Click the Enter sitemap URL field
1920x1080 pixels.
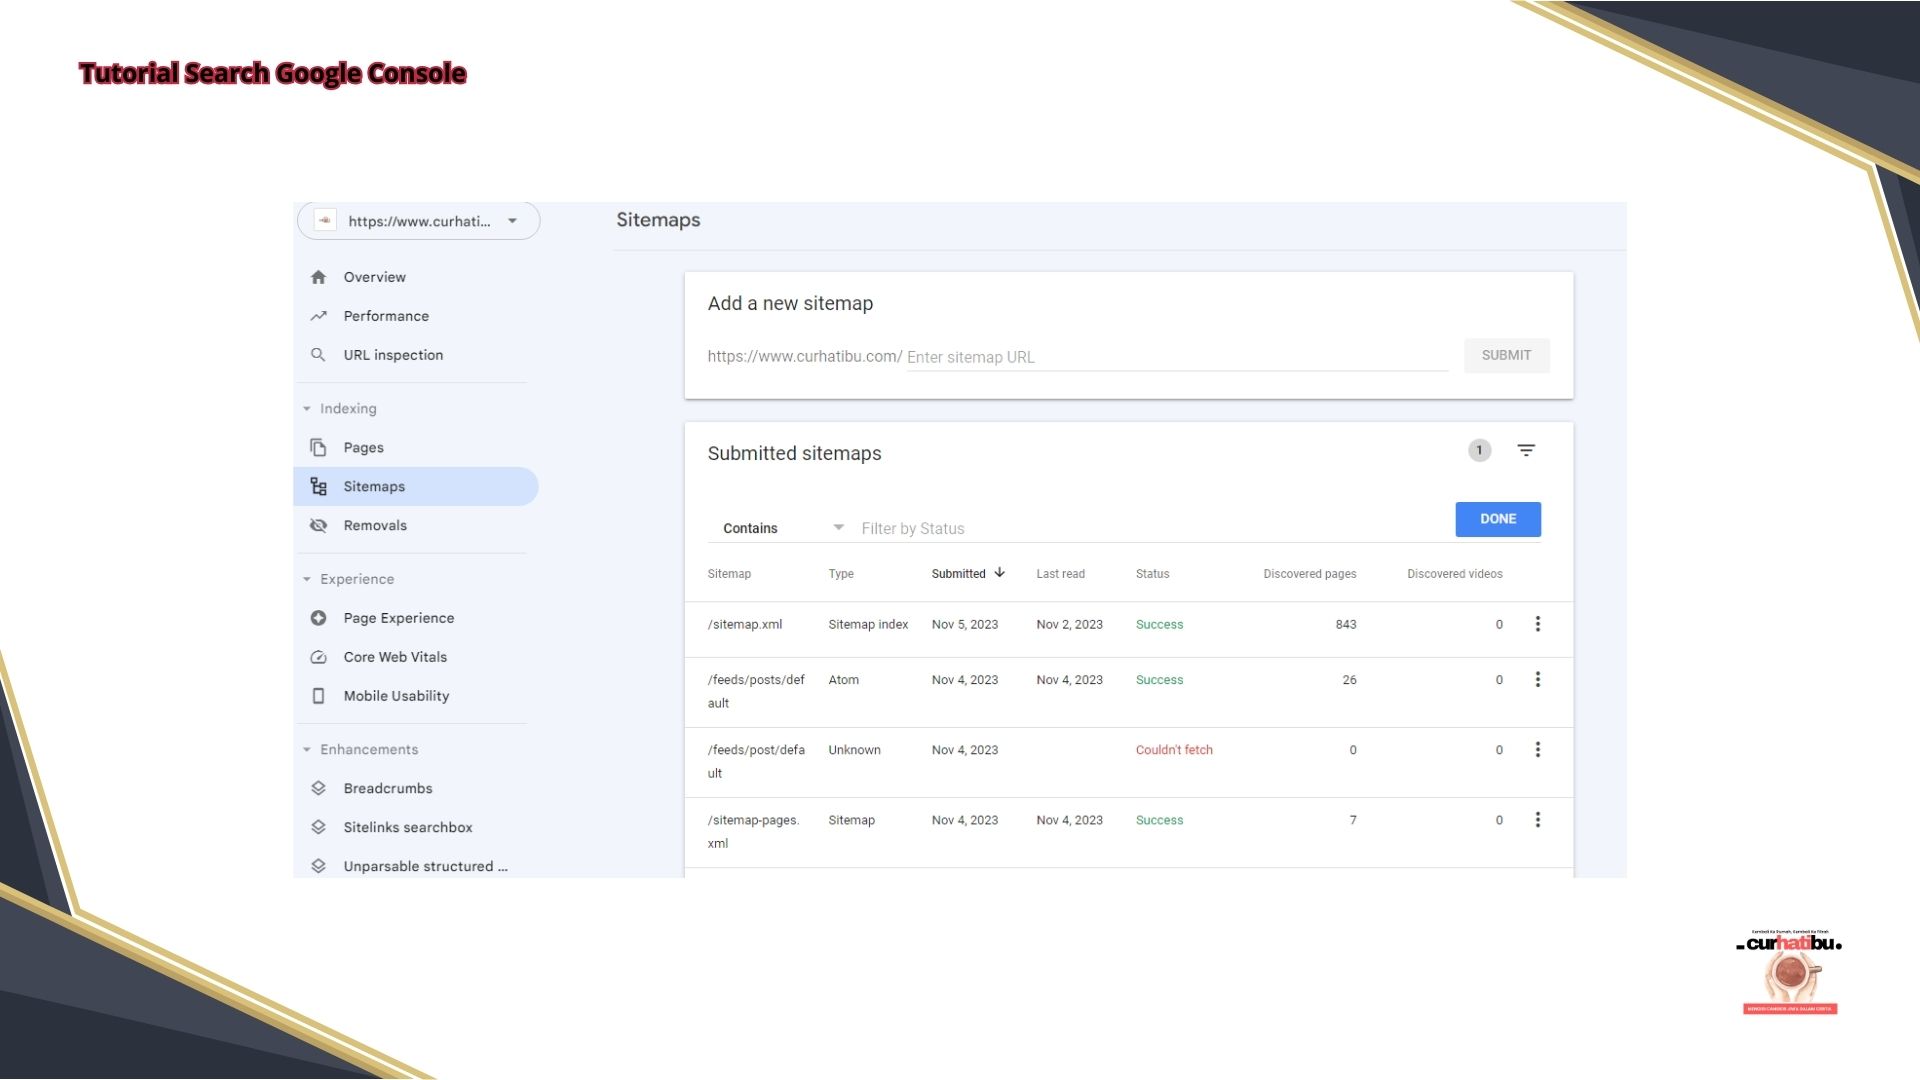tap(1177, 357)
